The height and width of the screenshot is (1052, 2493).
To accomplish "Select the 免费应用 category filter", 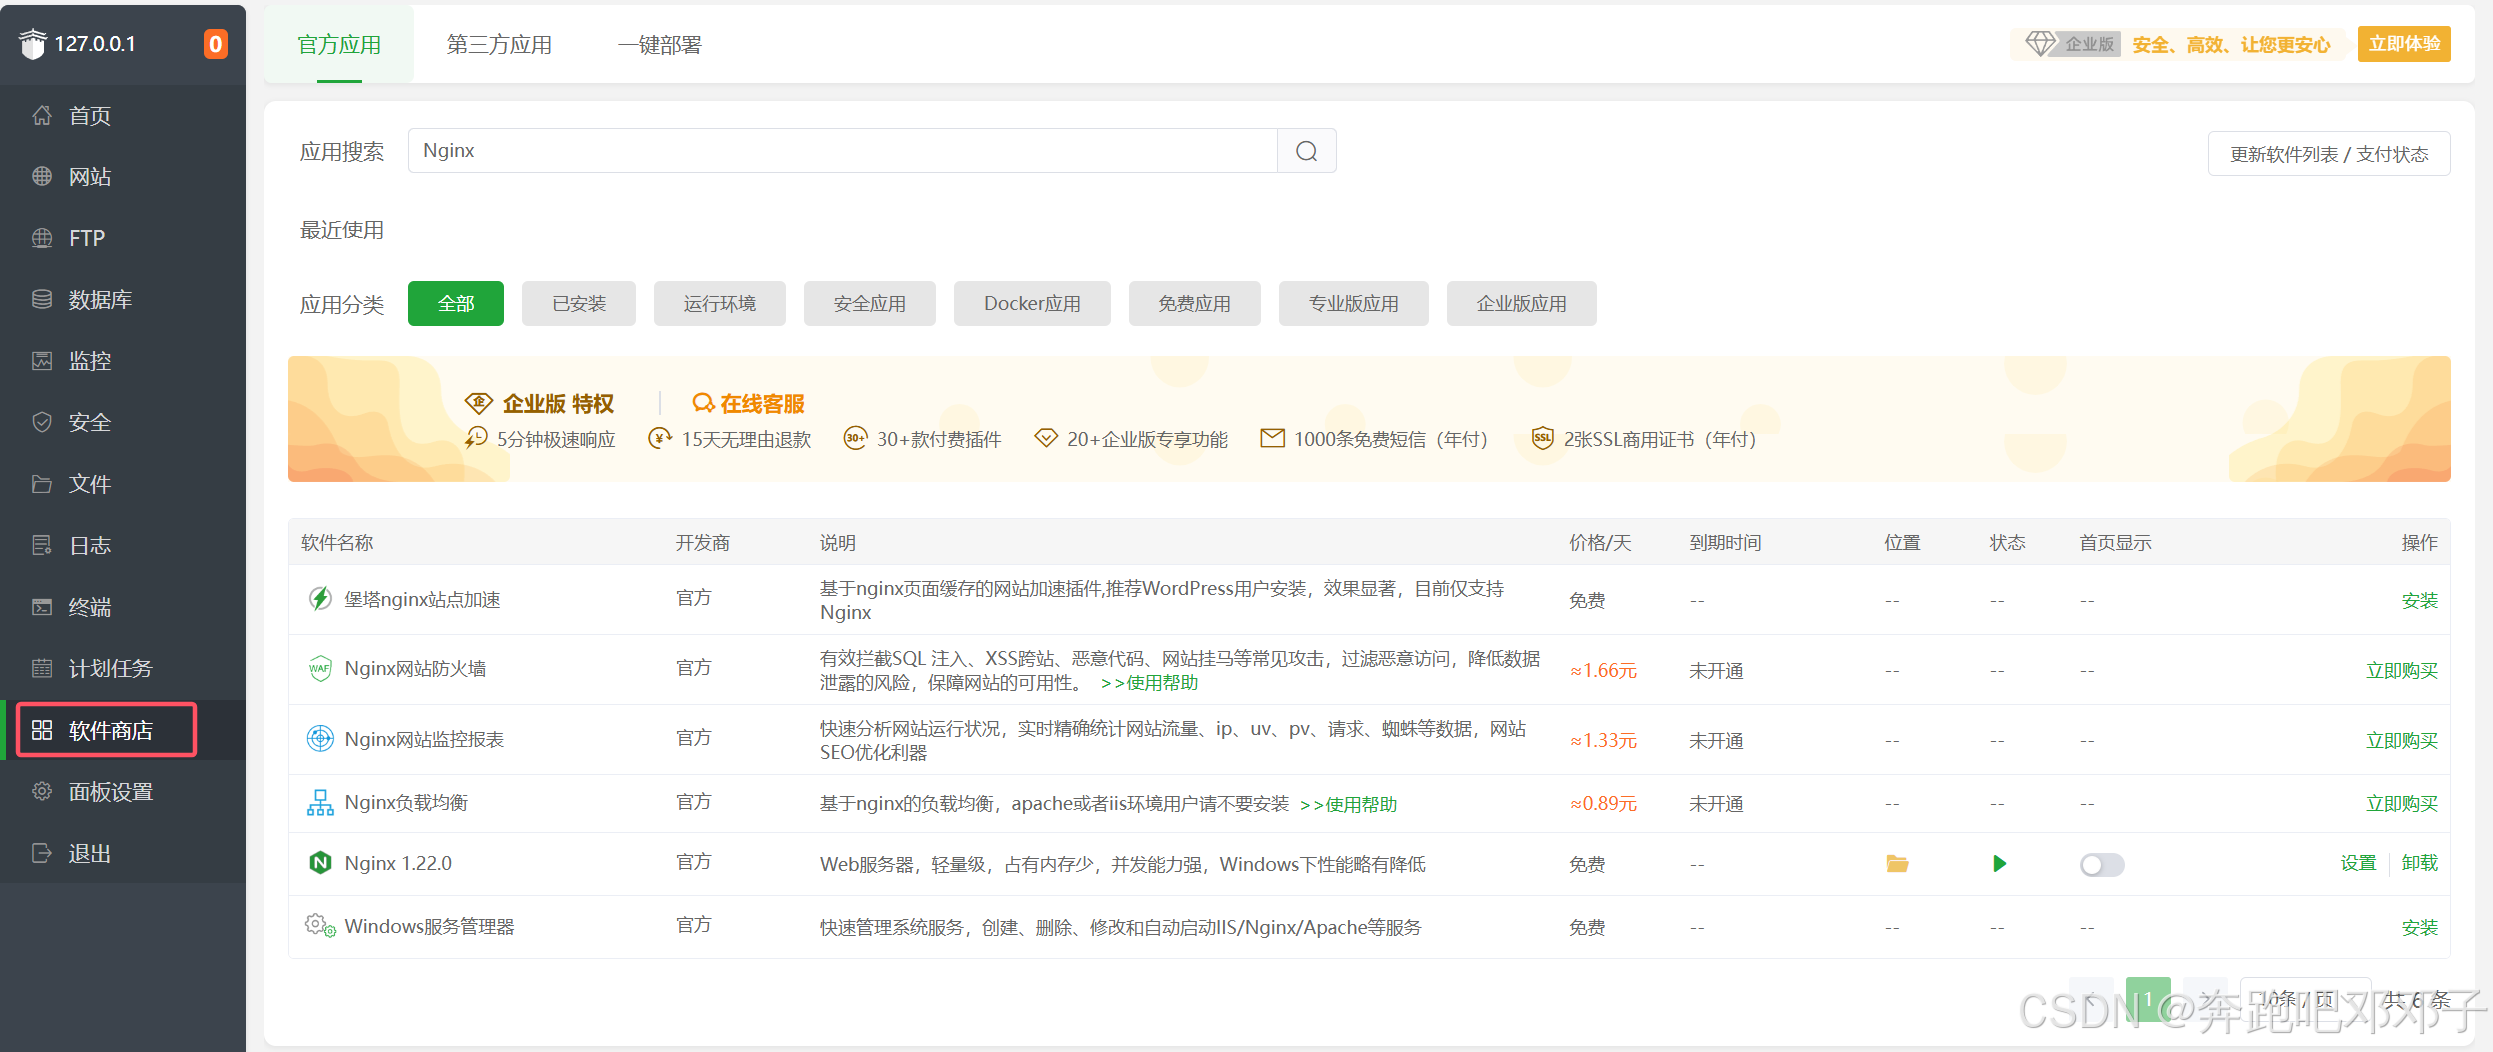I will 1195,304.
